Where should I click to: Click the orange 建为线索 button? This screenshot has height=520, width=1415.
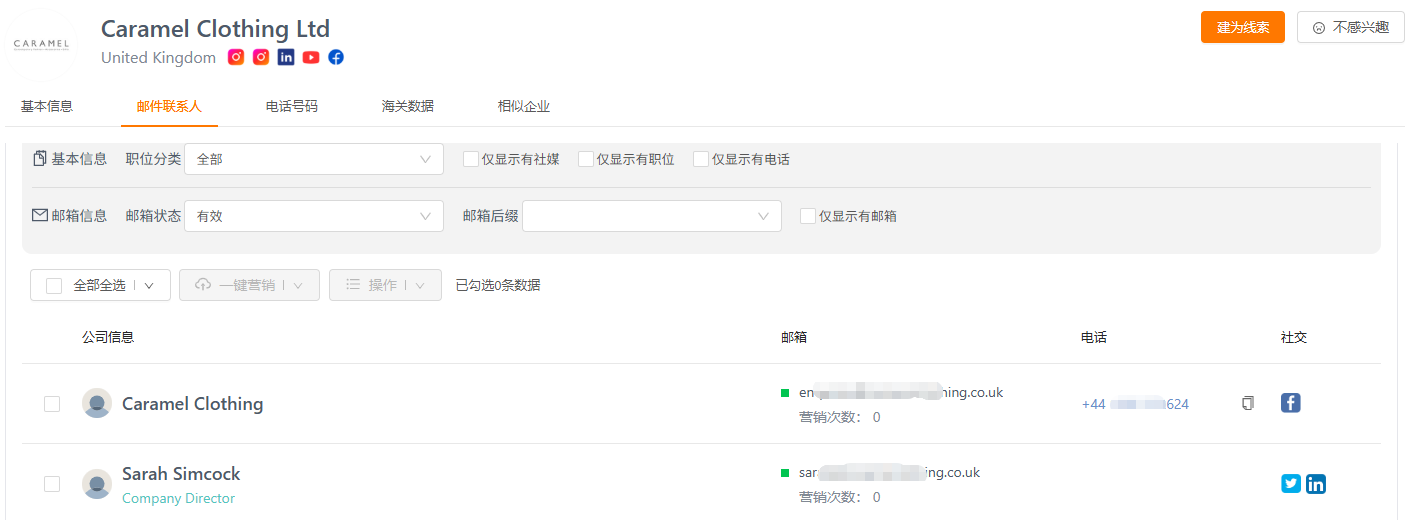click(x=1243, y=27)
